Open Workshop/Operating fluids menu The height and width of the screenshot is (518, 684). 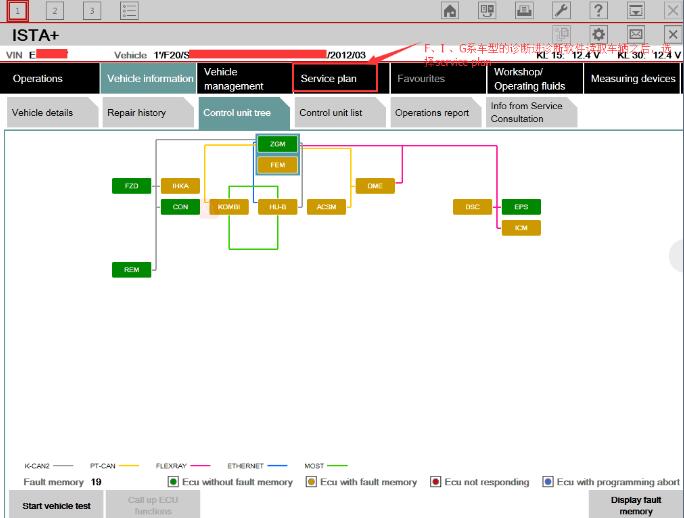(x=534, y=79)
